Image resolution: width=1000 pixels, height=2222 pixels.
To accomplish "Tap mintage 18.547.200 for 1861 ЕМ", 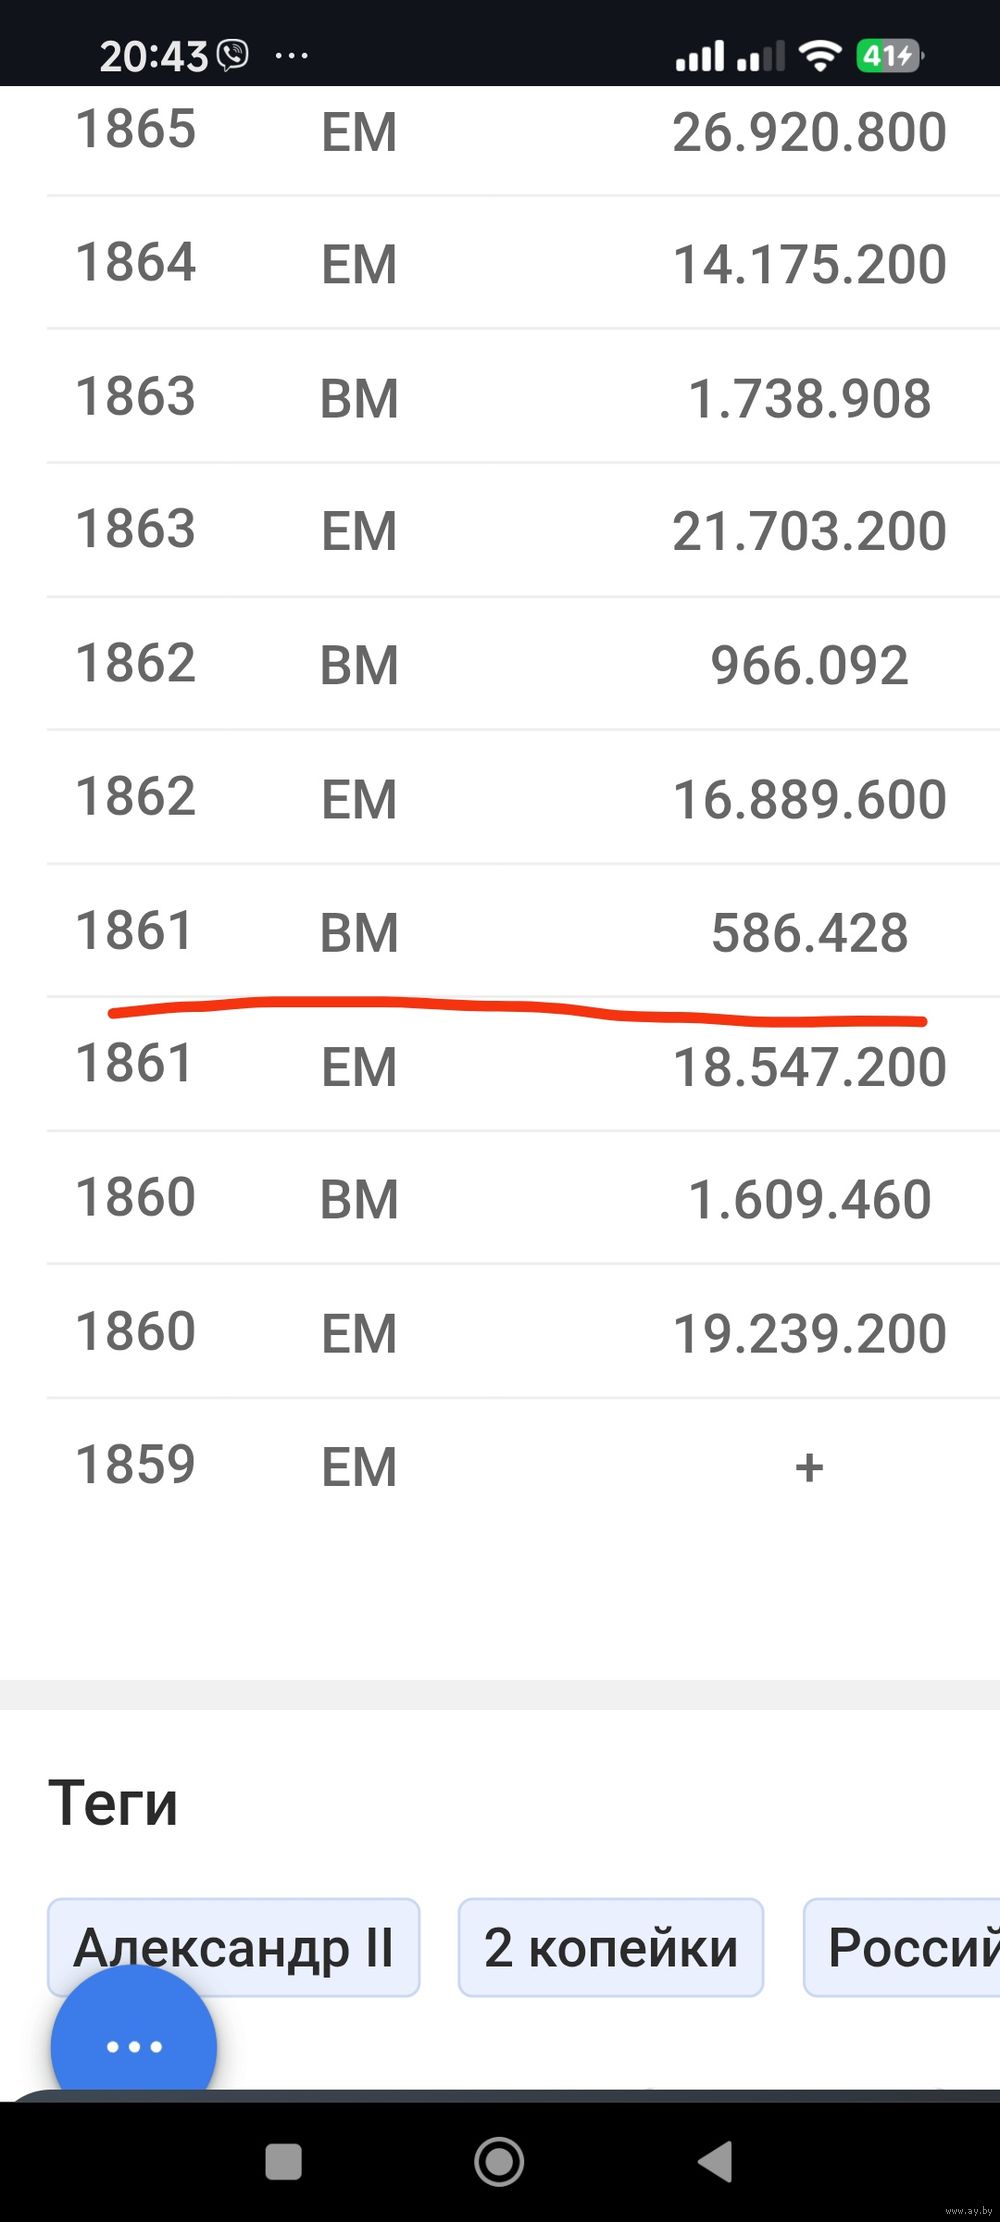I will tap(809, 1067).
